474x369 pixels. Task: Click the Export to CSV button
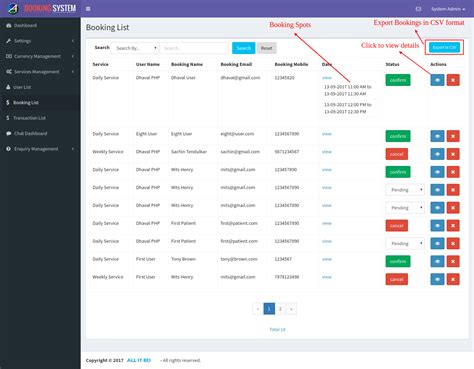[444, 47]
